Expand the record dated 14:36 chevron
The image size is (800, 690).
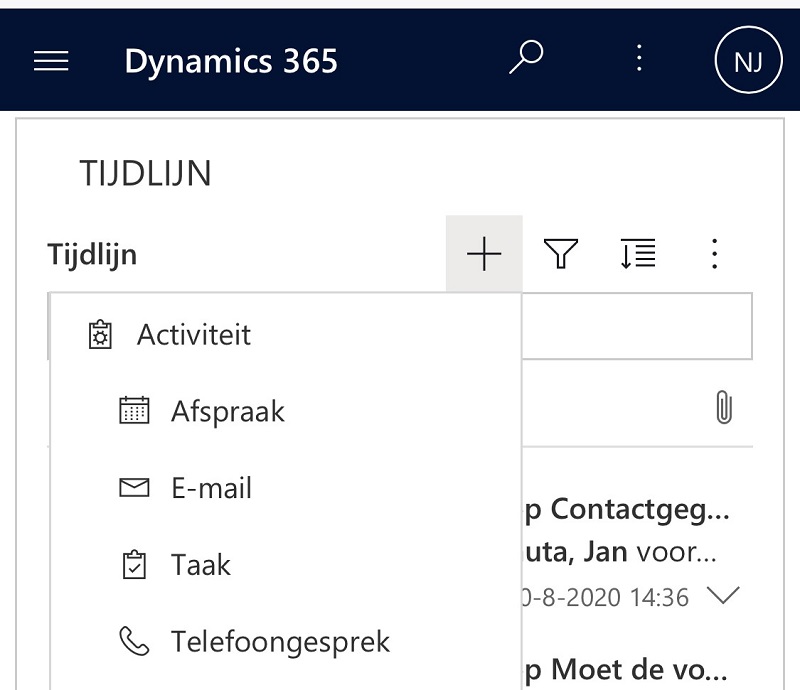pos(722,596)
